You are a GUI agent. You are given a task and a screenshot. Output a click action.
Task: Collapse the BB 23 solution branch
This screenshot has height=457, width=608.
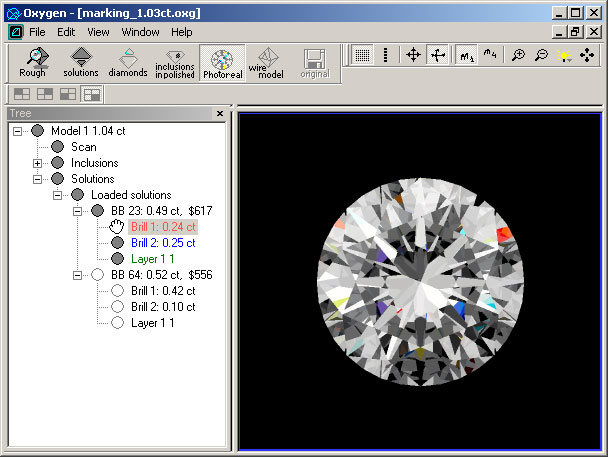[x=78, y=211]
